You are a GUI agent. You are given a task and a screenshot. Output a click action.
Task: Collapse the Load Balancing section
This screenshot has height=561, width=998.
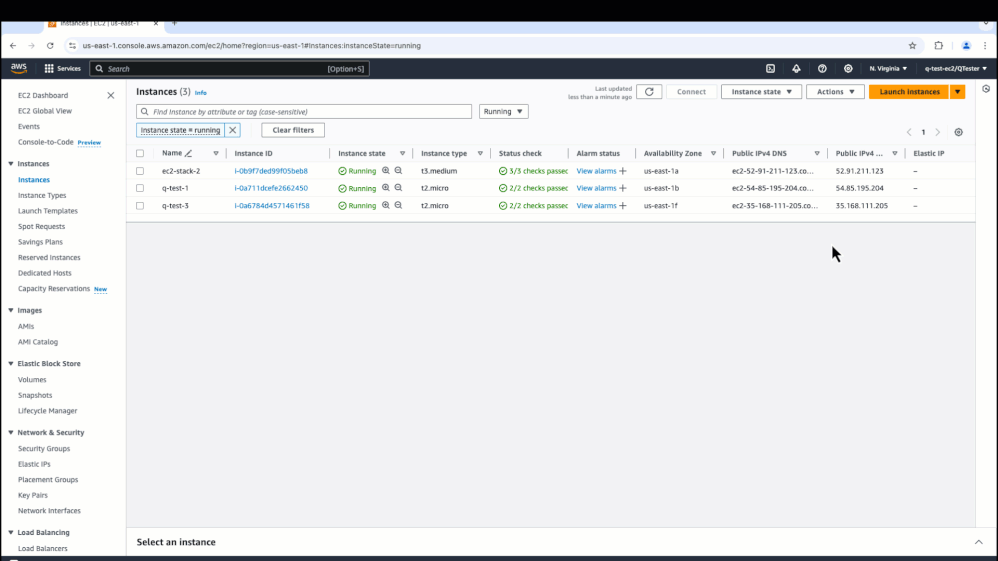pyautogui.click(x=11, y=532)
